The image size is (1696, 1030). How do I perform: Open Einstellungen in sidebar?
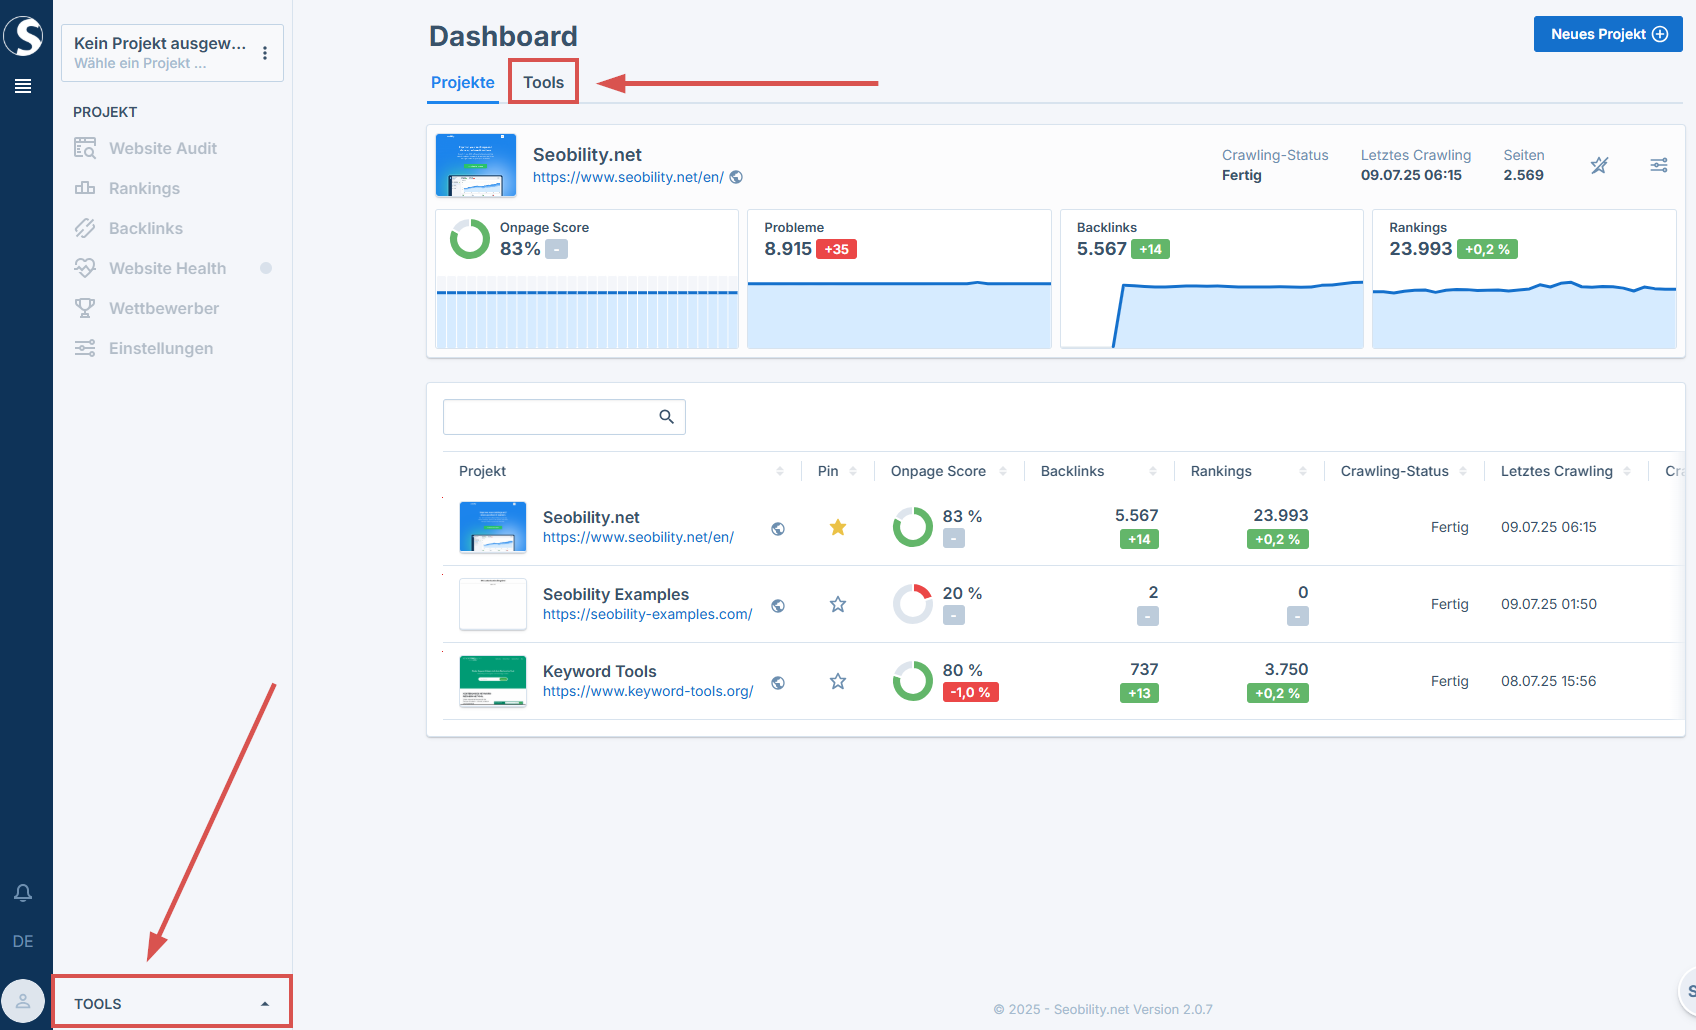point(161,348)
